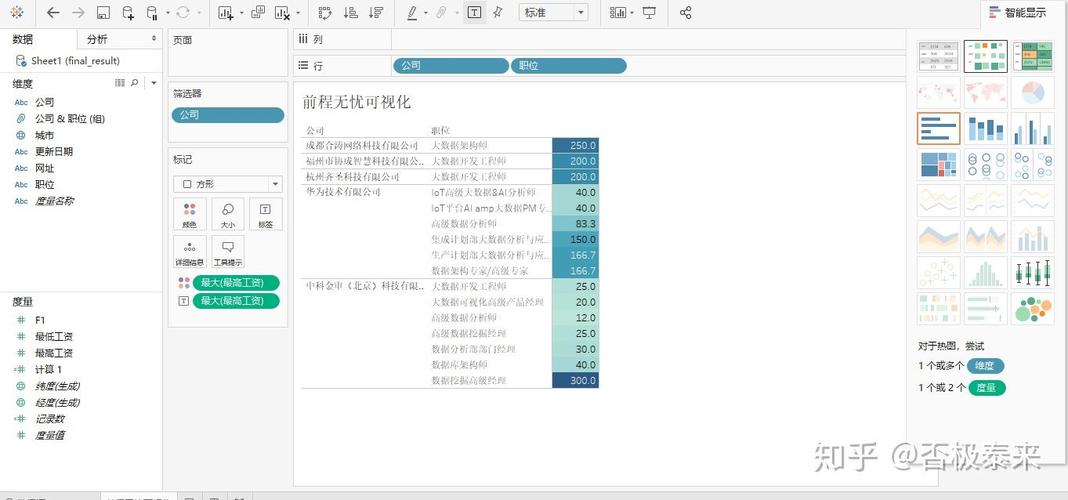Redo with the forward arrow icon
Image resolution: width=1068 pixels, height=500 pixels.
click(x=78, y=12)
